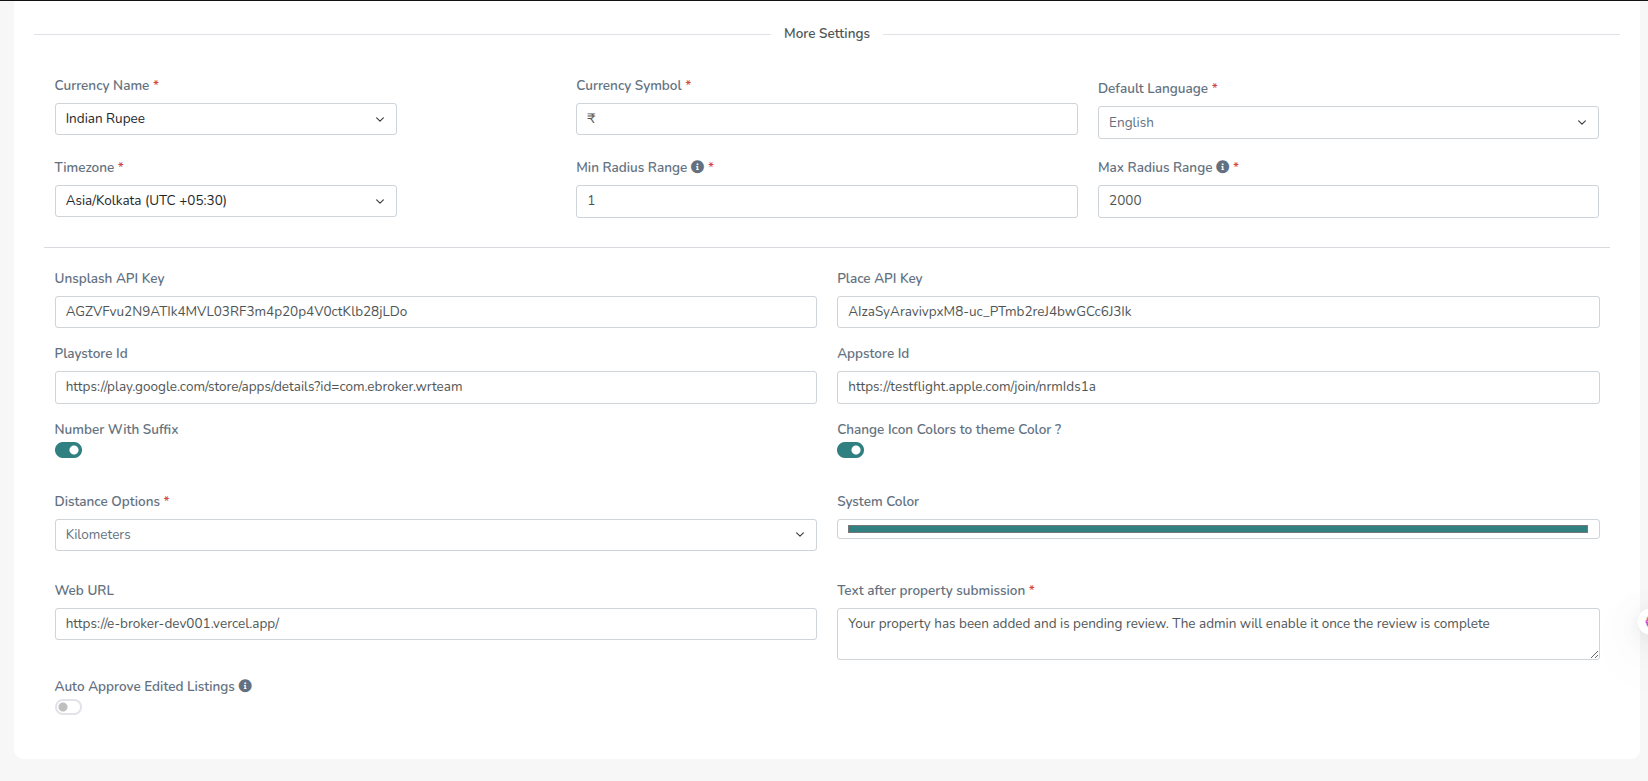Enable Auto Approve Edited Listings switch
The width and height of the screenshot is (1648, 781).
(68, 707)
